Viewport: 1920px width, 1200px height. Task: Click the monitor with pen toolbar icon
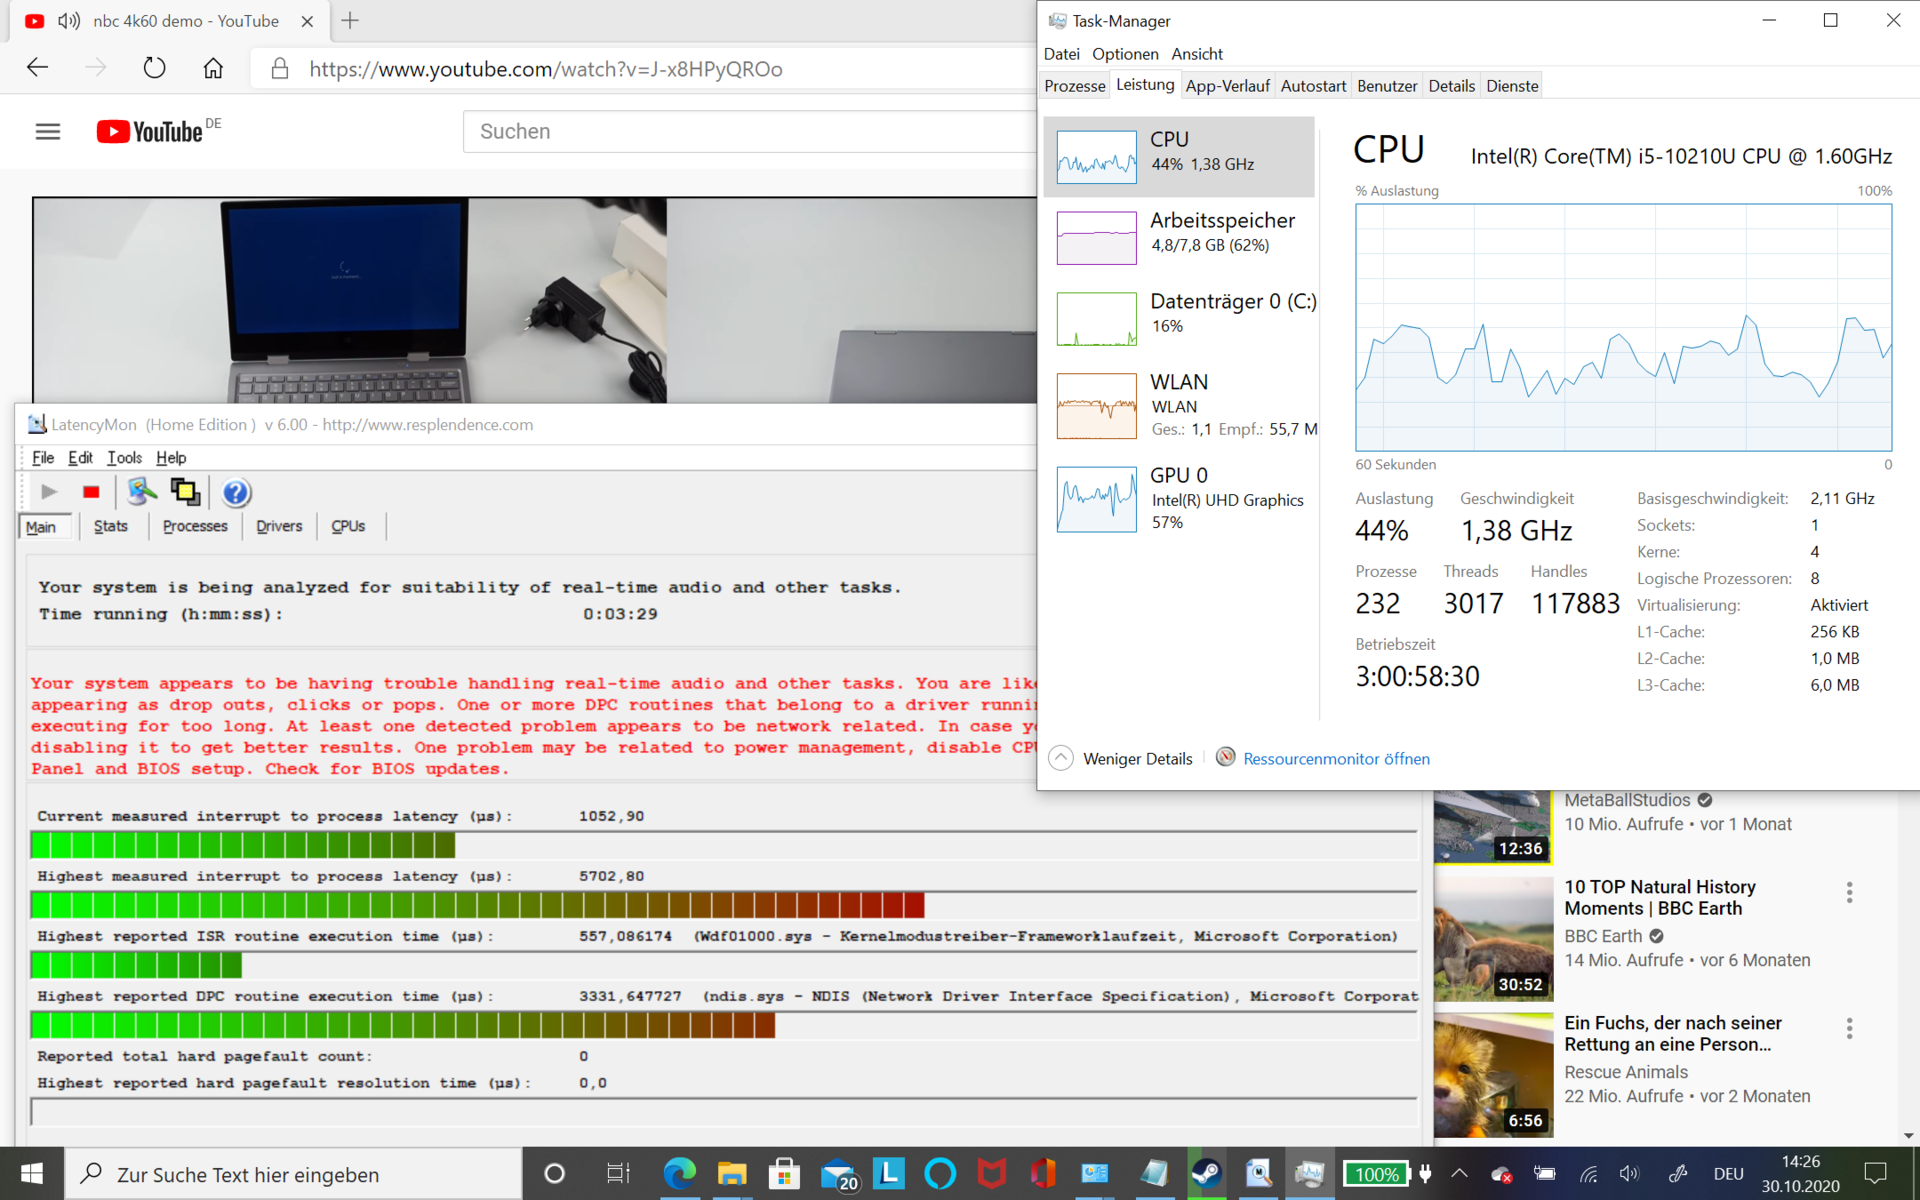(141, 492)
